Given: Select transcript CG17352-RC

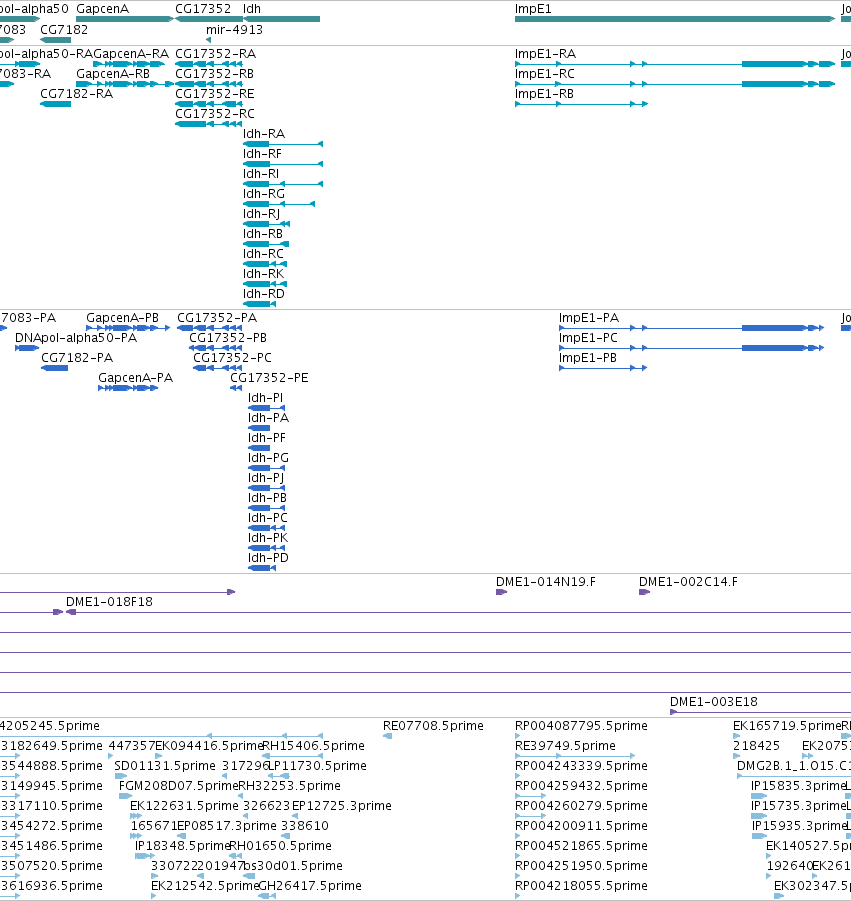Looking at the screenshot, I should [x=214, y=114].
